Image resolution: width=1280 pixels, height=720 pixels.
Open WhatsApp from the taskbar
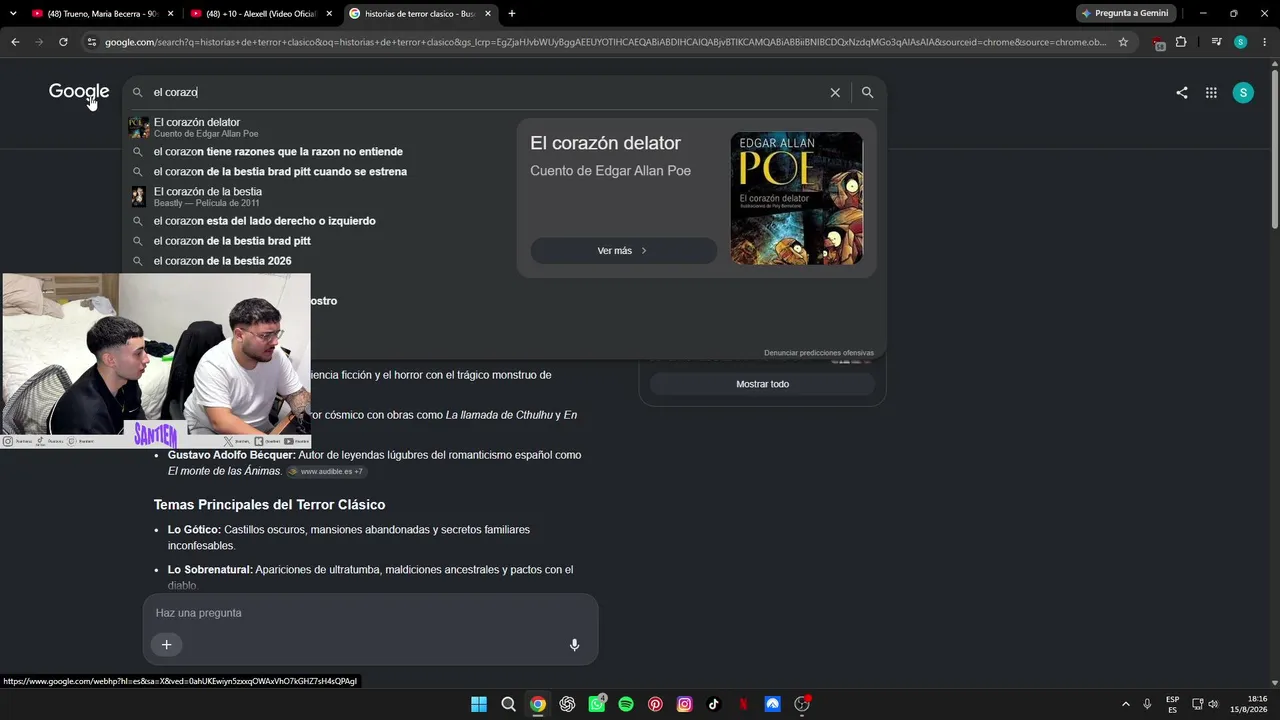pos(597,704)
